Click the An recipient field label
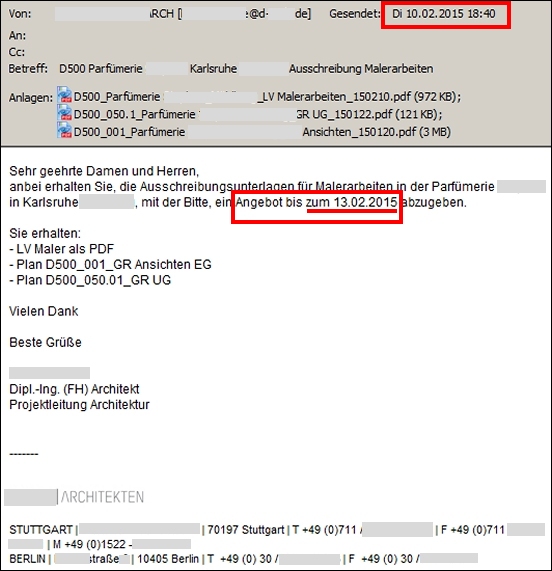Image resolution: width=552 pixels, height=571 pixels. pos(17,35)
